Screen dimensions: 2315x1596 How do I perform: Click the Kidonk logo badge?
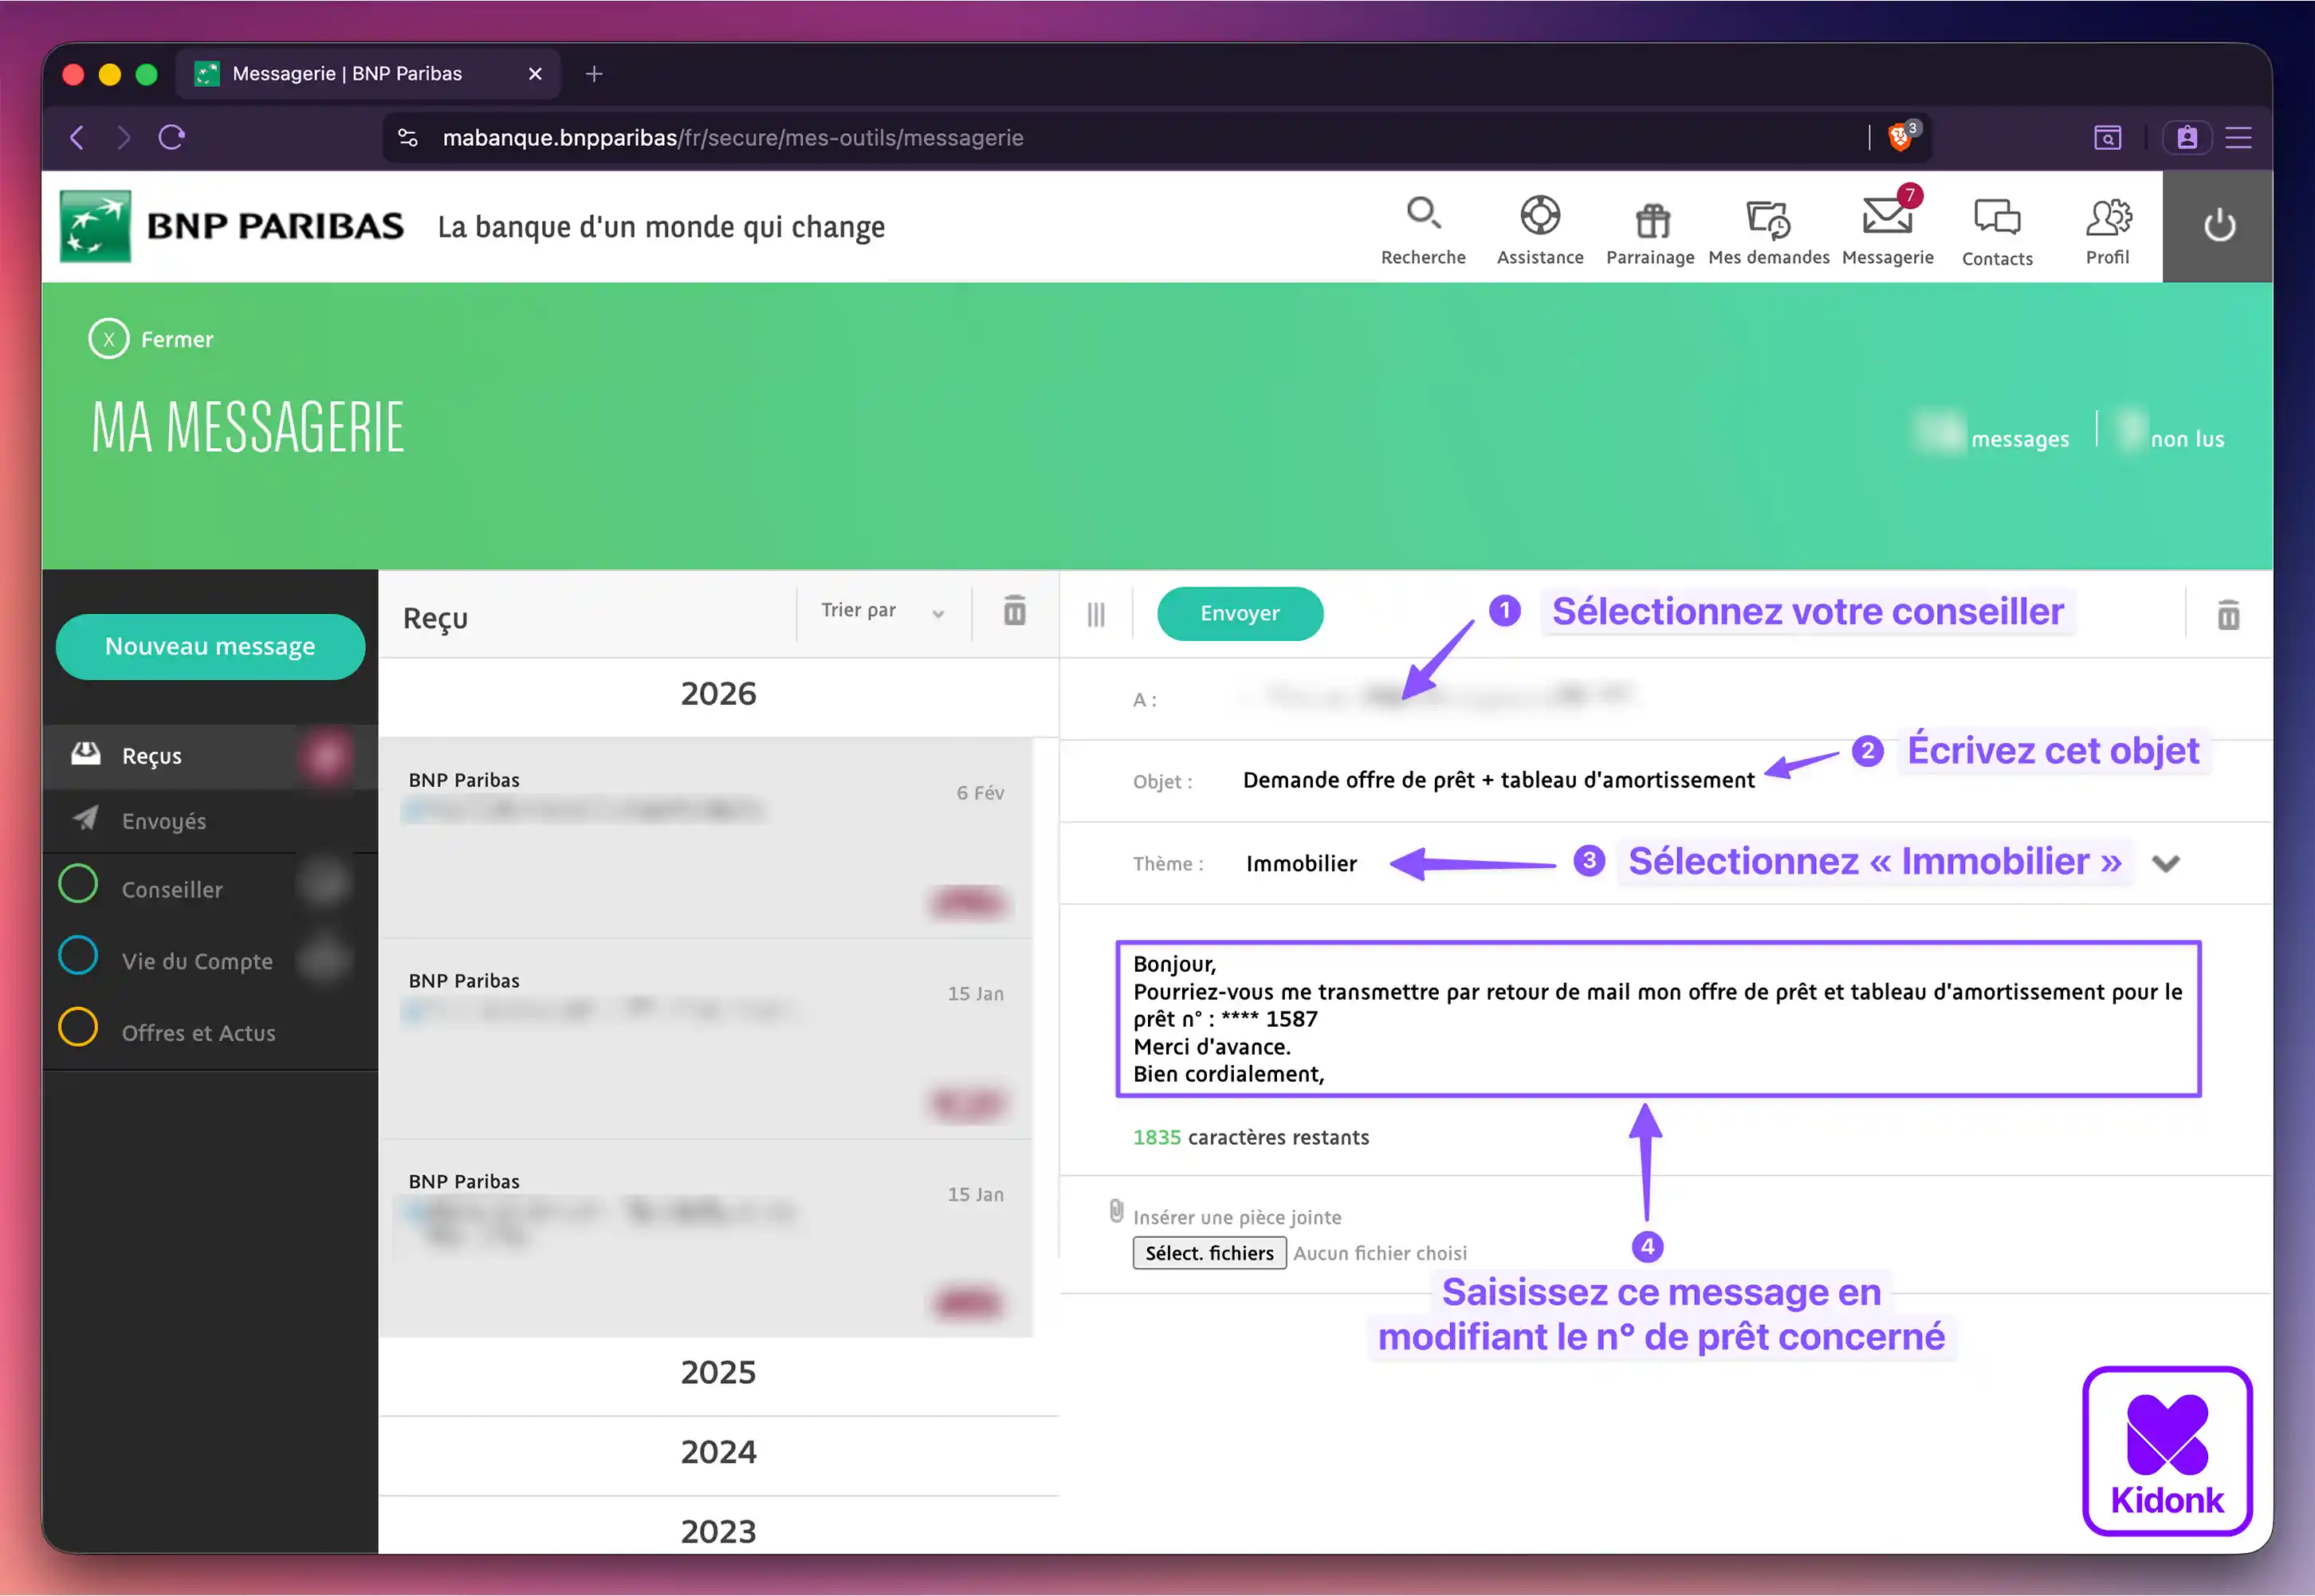click(x=2167, y=1451)
